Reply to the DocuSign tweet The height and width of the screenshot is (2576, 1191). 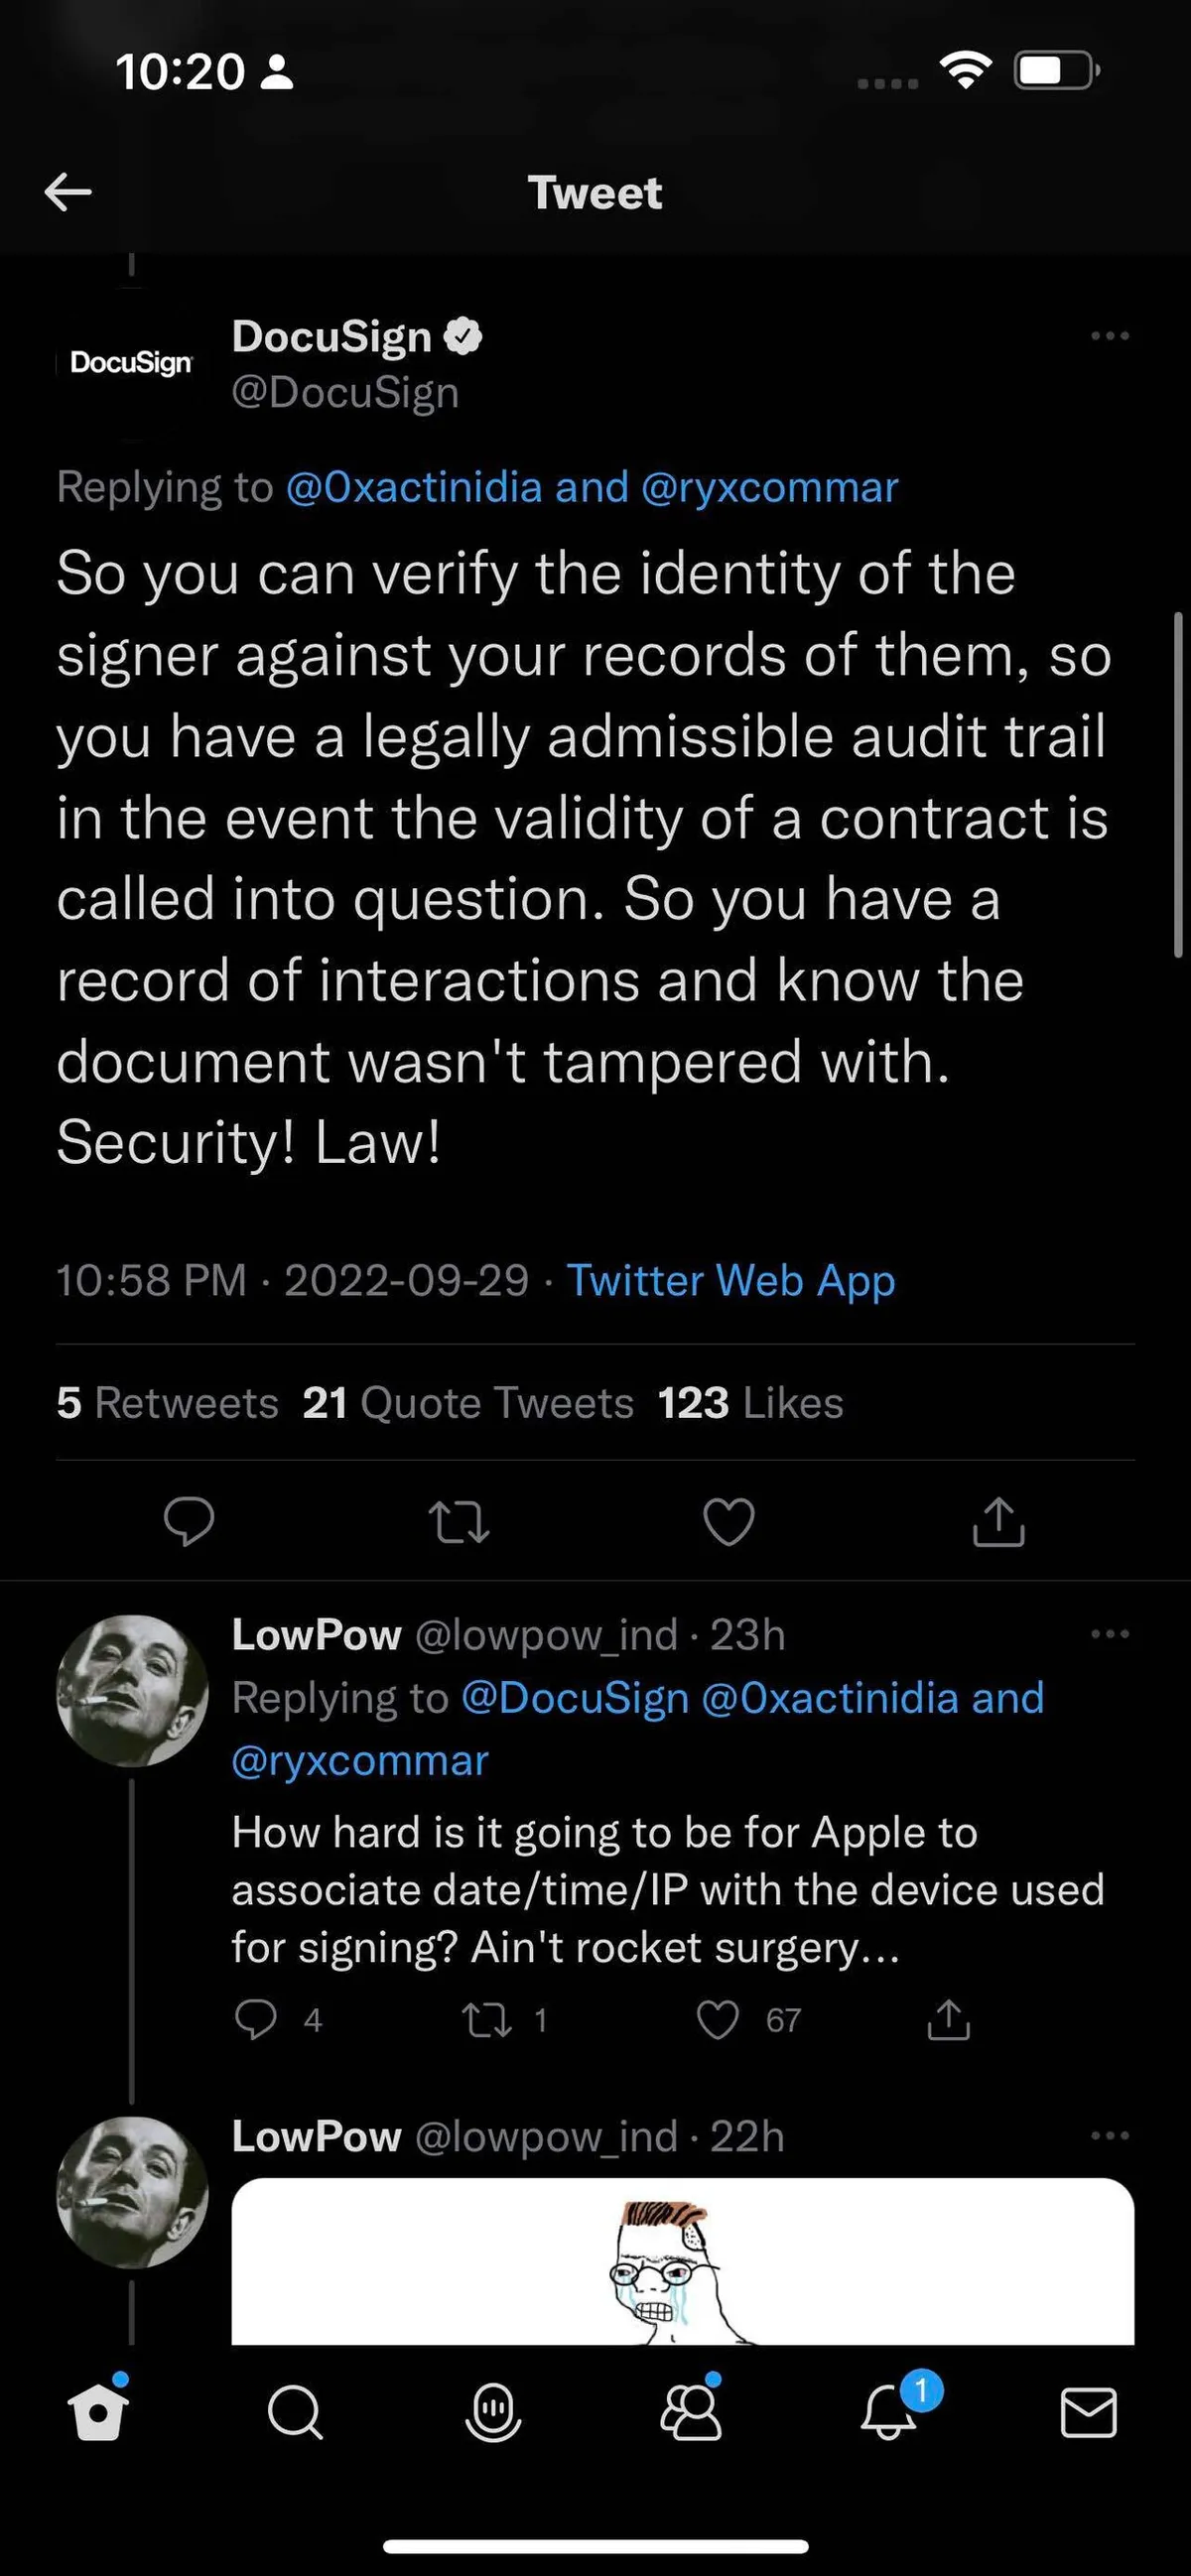pos(188,1521)
